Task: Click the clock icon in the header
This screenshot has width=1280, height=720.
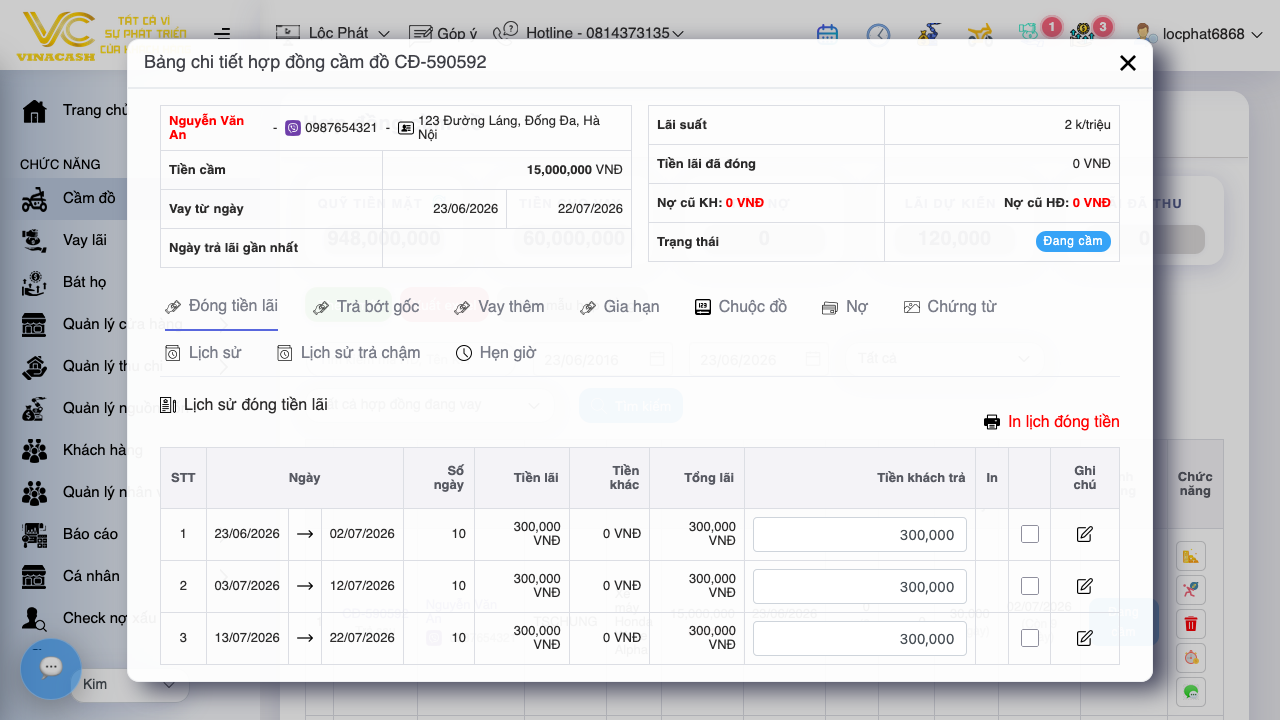Action: click(x=878, y=34)
